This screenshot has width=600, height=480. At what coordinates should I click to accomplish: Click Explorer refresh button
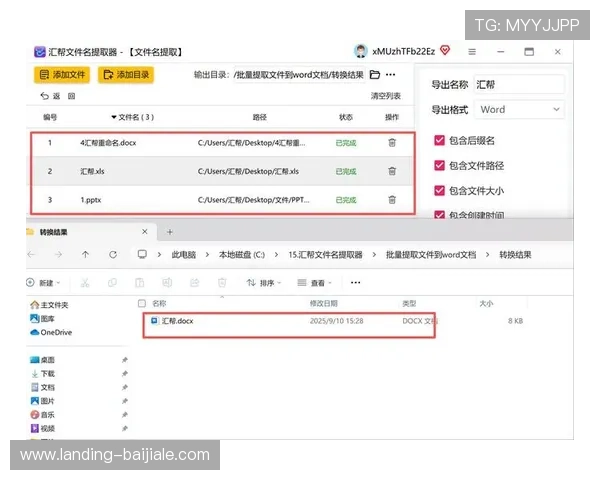(113, 255)
